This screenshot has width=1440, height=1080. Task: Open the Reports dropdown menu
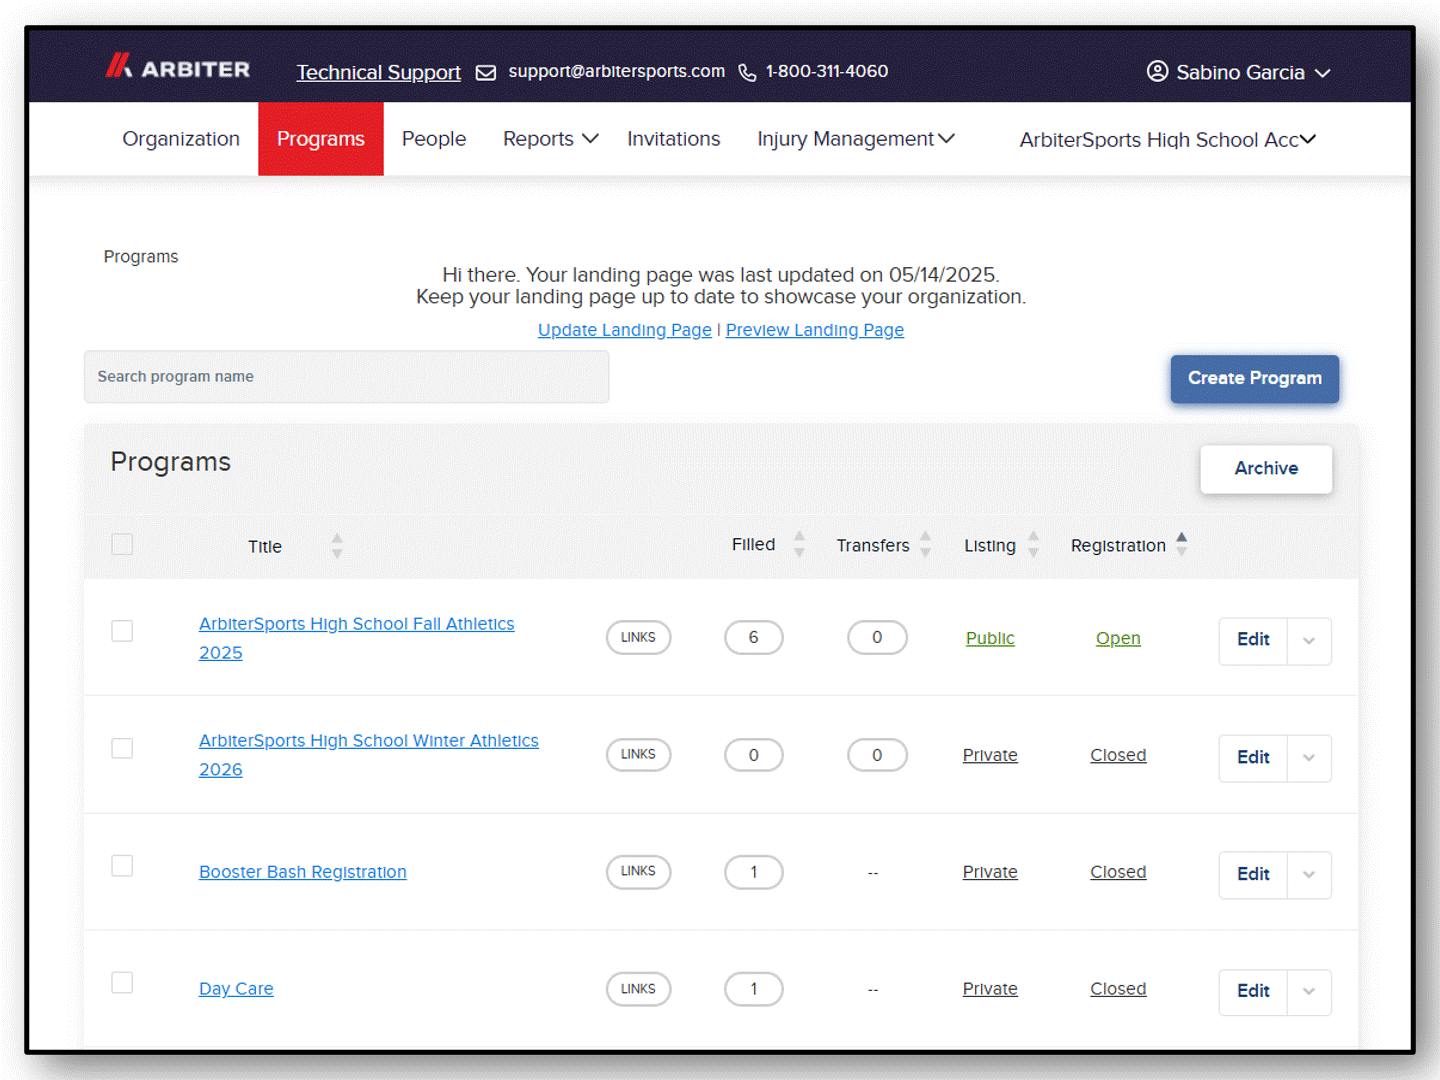click(550, 139)
